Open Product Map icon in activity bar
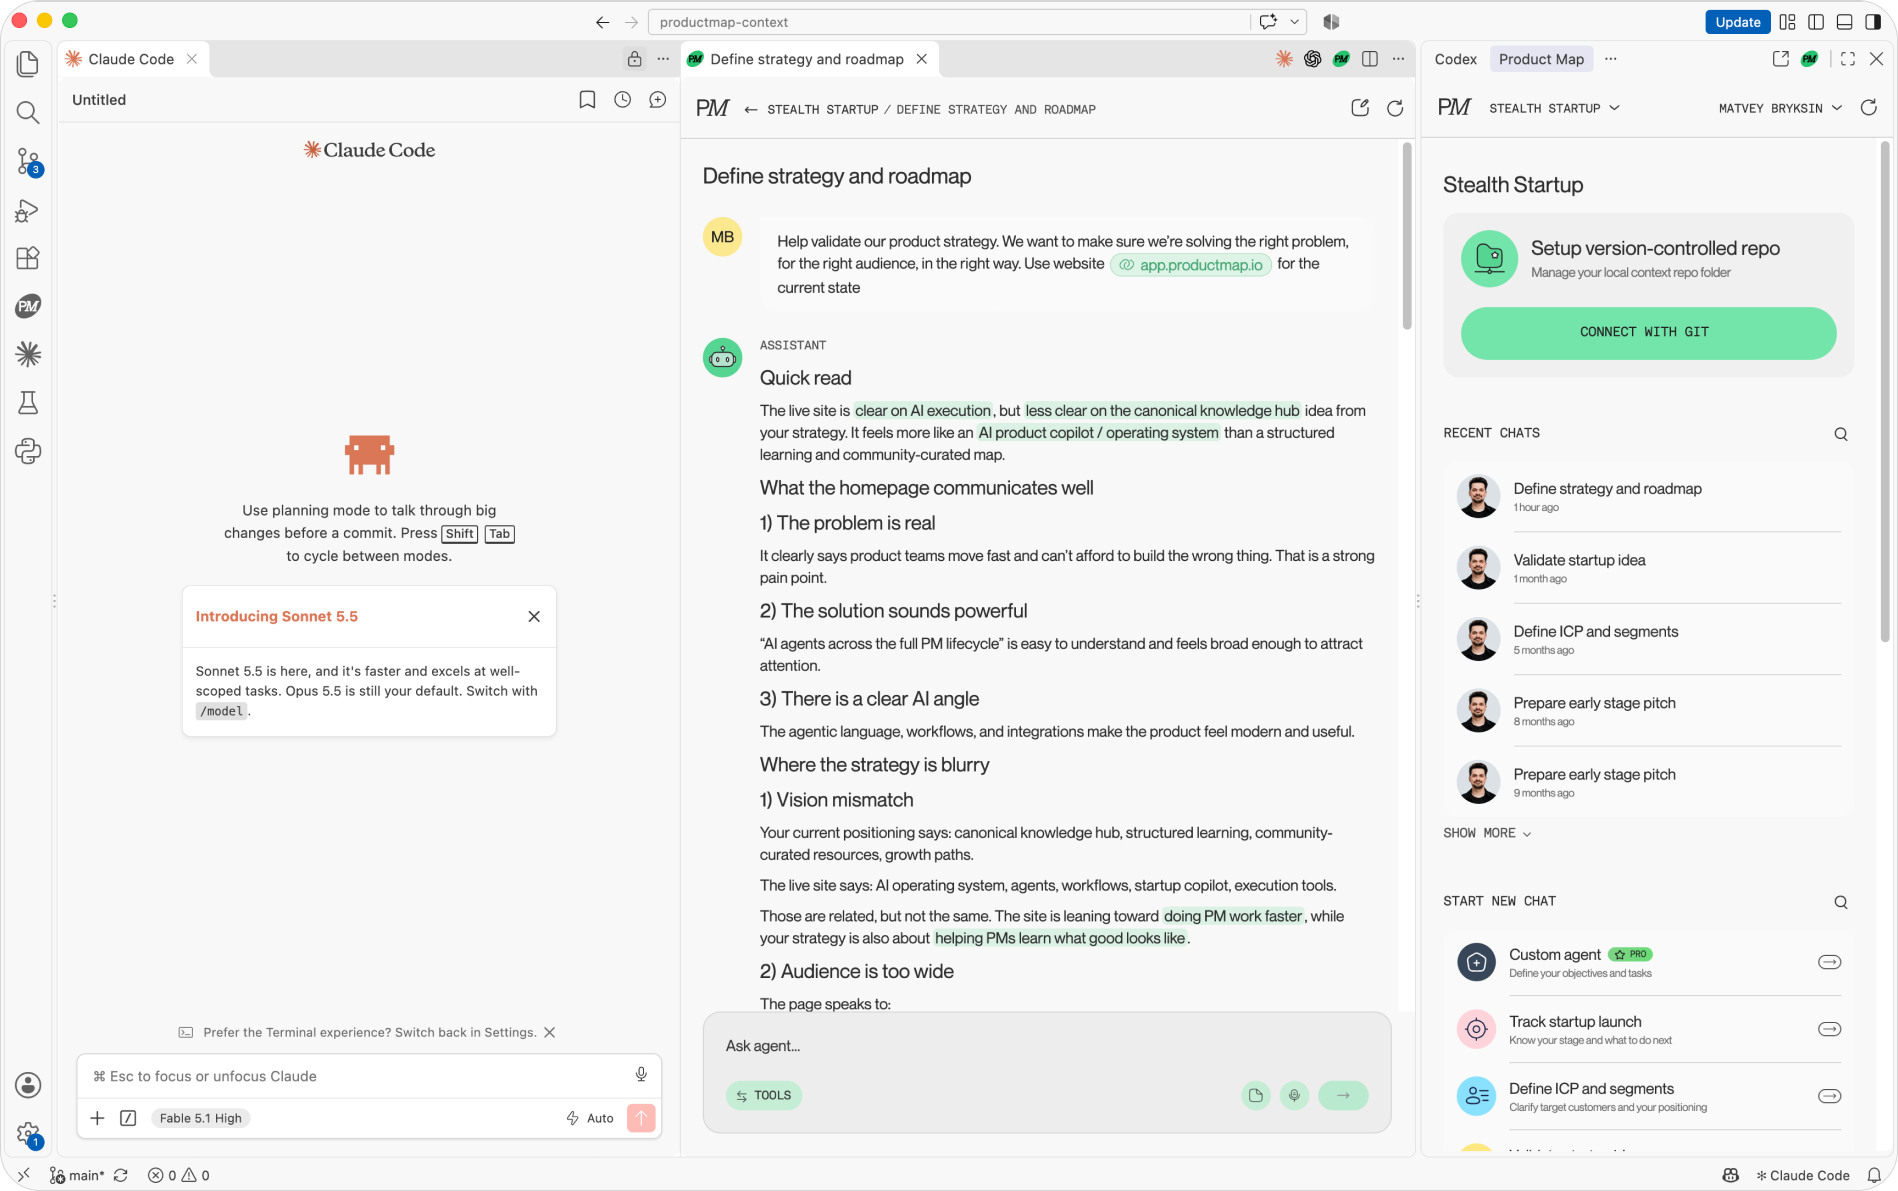This screenshot has height=1191, width=1898. (28, 306)
